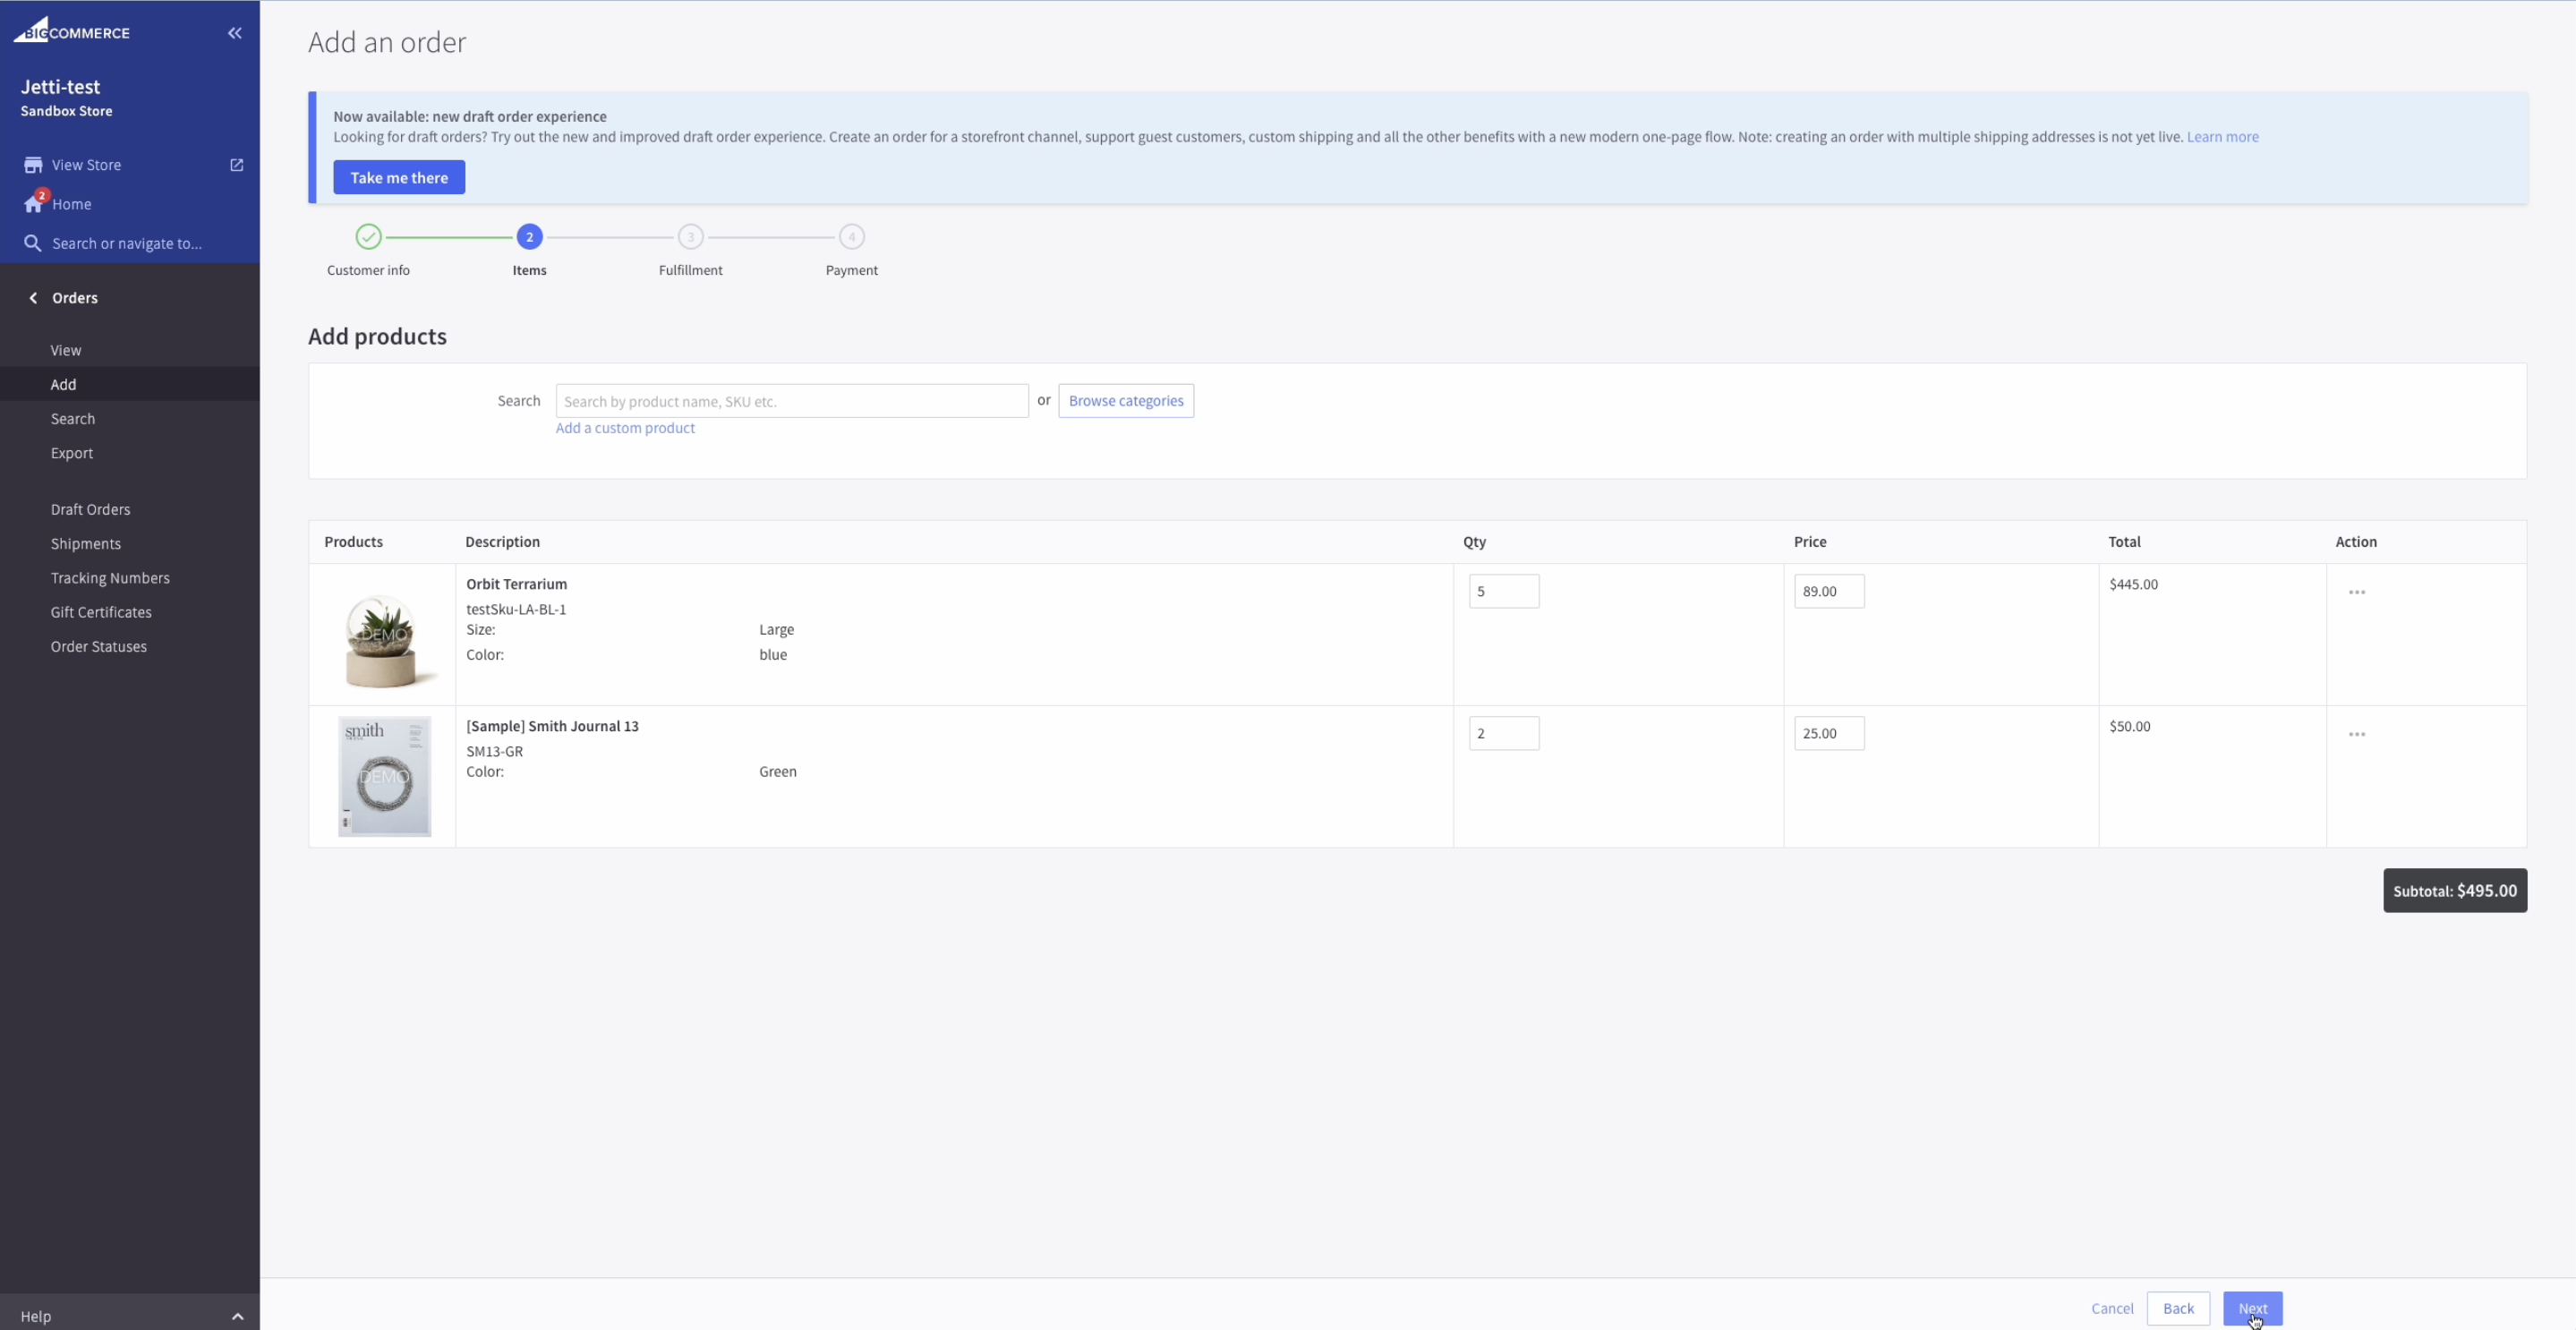Image resolution: width=2576 pixels, height=1330 pixels.
Task: Click Orbit Terrarium product name
Action: [x=516, y=584]
